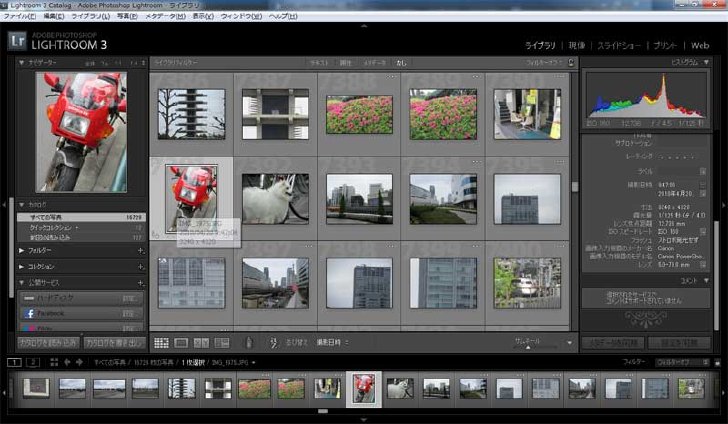Open the ライブラリ menu in menu bar
The image size is (728, 424).
91,16
